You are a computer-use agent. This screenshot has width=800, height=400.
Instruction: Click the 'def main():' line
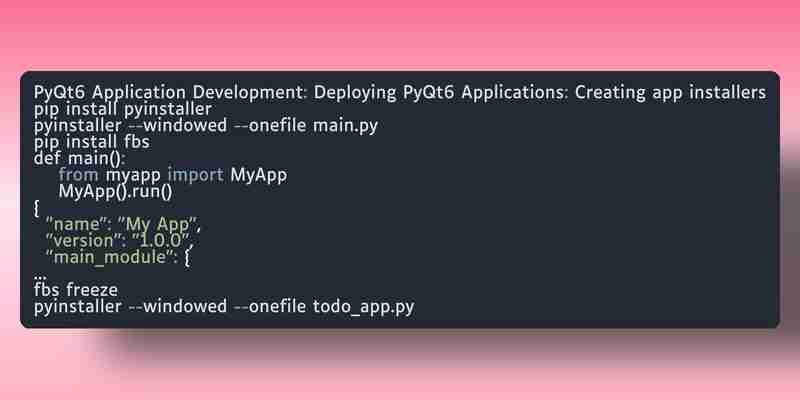pyautogui.click(x=79, y=158)
